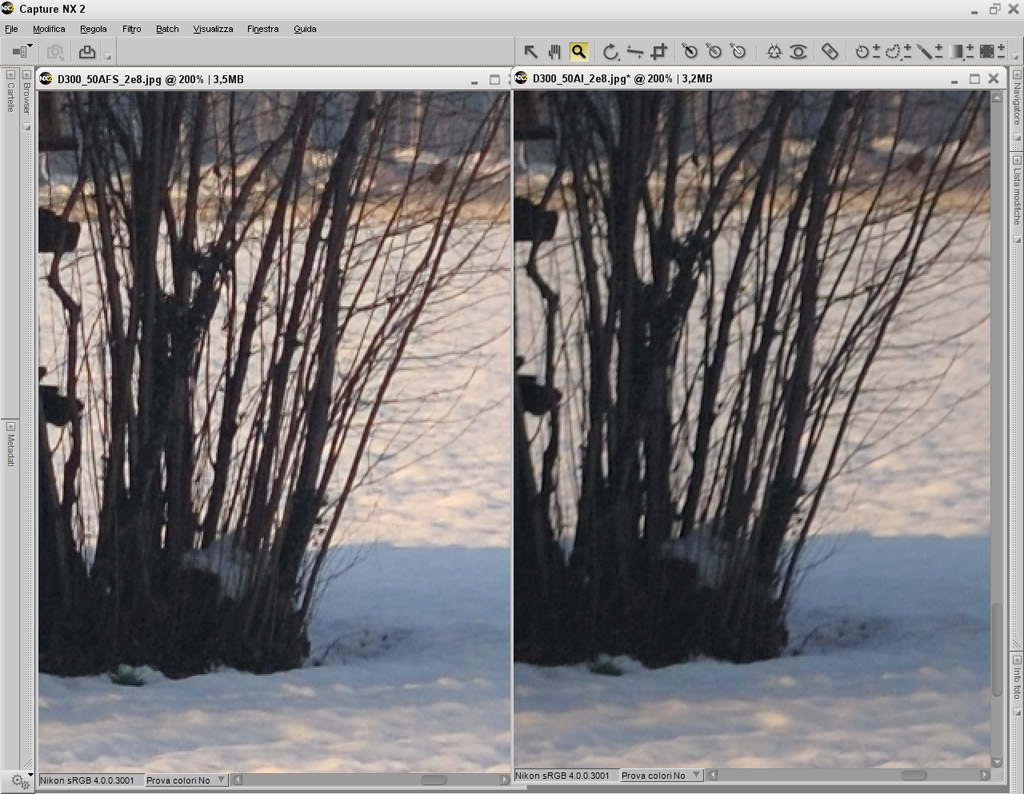Select the Straighten tool
Screen dimensions: 1024x794
point(635,52)
